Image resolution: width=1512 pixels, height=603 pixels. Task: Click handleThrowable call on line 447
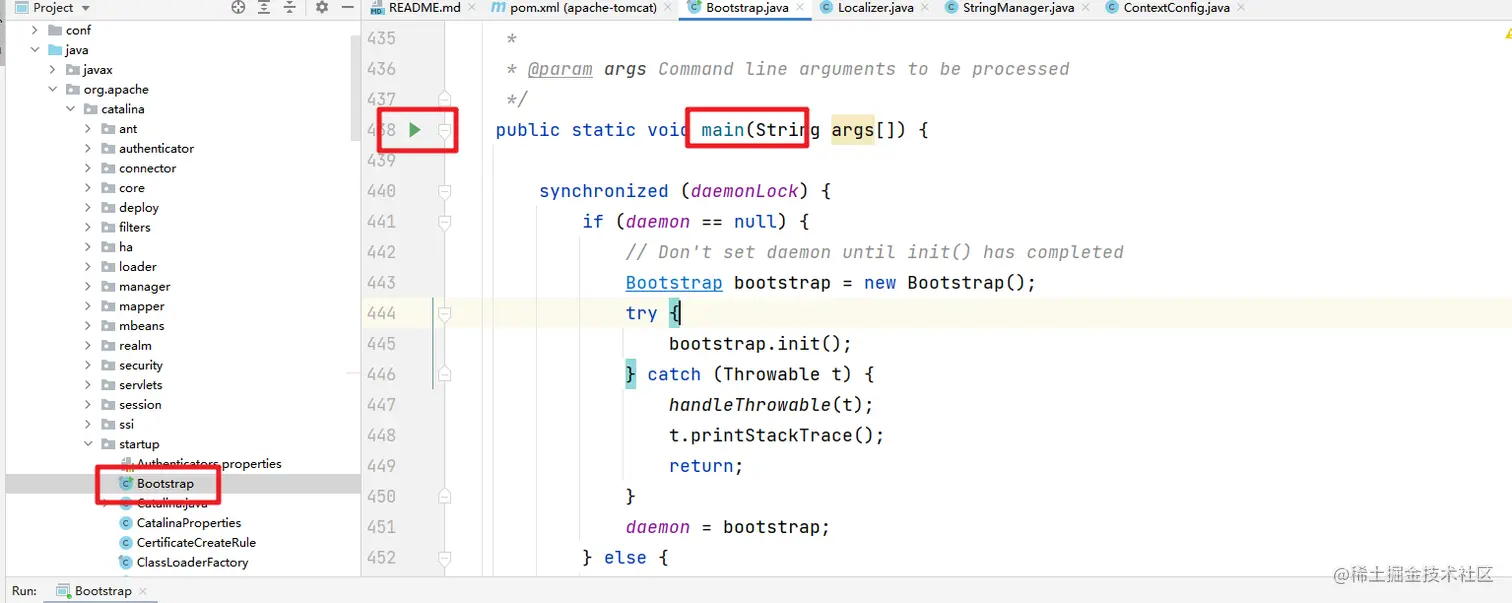750,405
